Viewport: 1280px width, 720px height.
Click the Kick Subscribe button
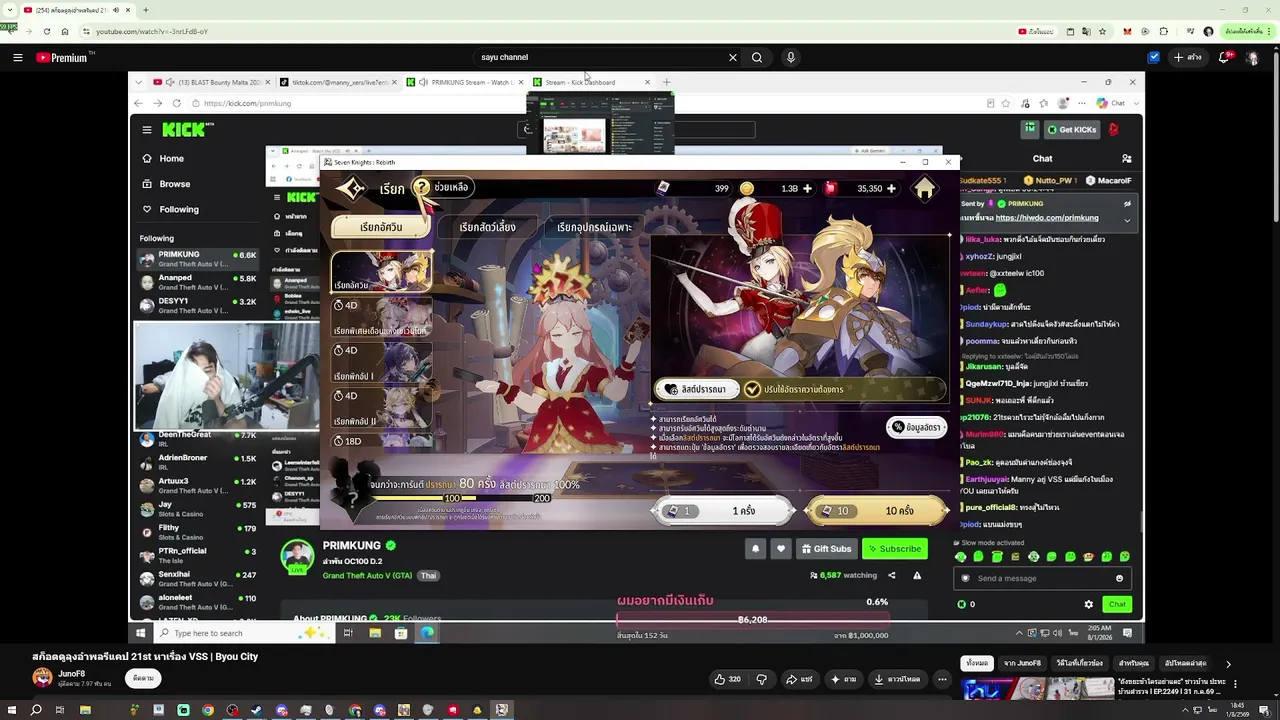click(x=895, y=548)
